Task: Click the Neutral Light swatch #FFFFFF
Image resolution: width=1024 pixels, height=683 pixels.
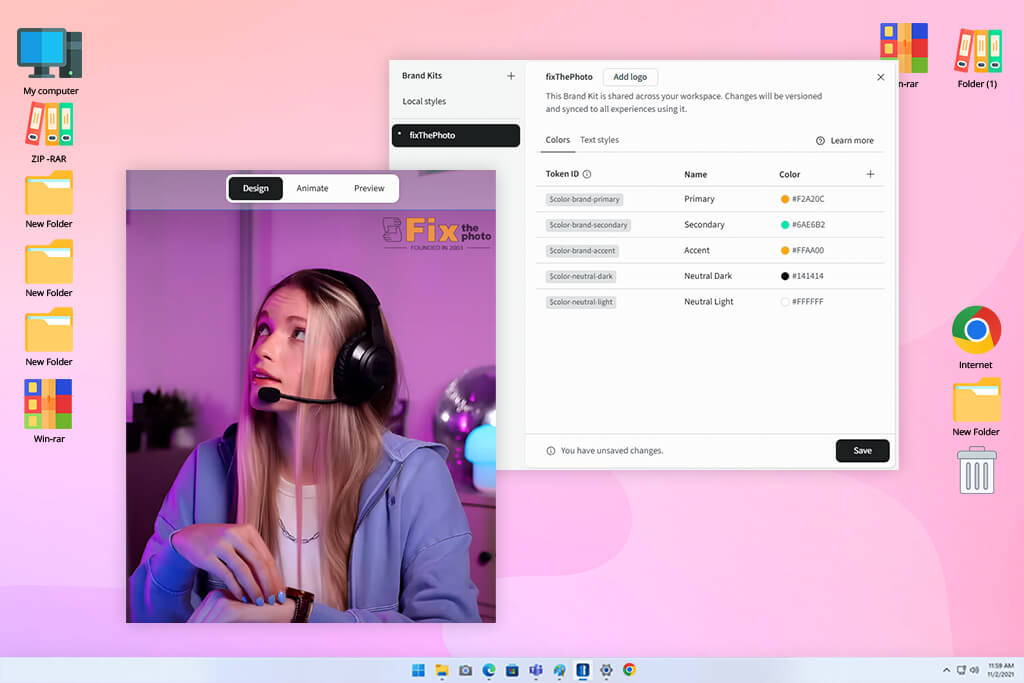Action: [785, 302]
